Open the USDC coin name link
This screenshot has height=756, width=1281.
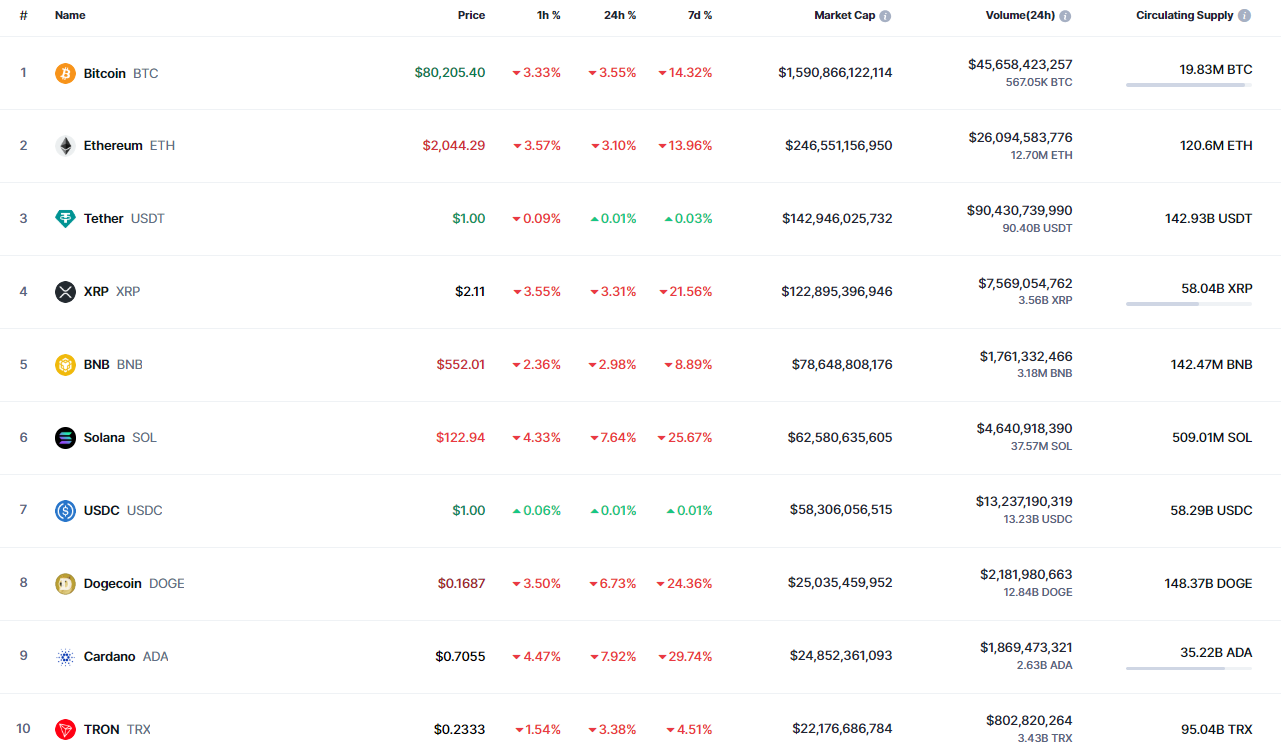101,511
